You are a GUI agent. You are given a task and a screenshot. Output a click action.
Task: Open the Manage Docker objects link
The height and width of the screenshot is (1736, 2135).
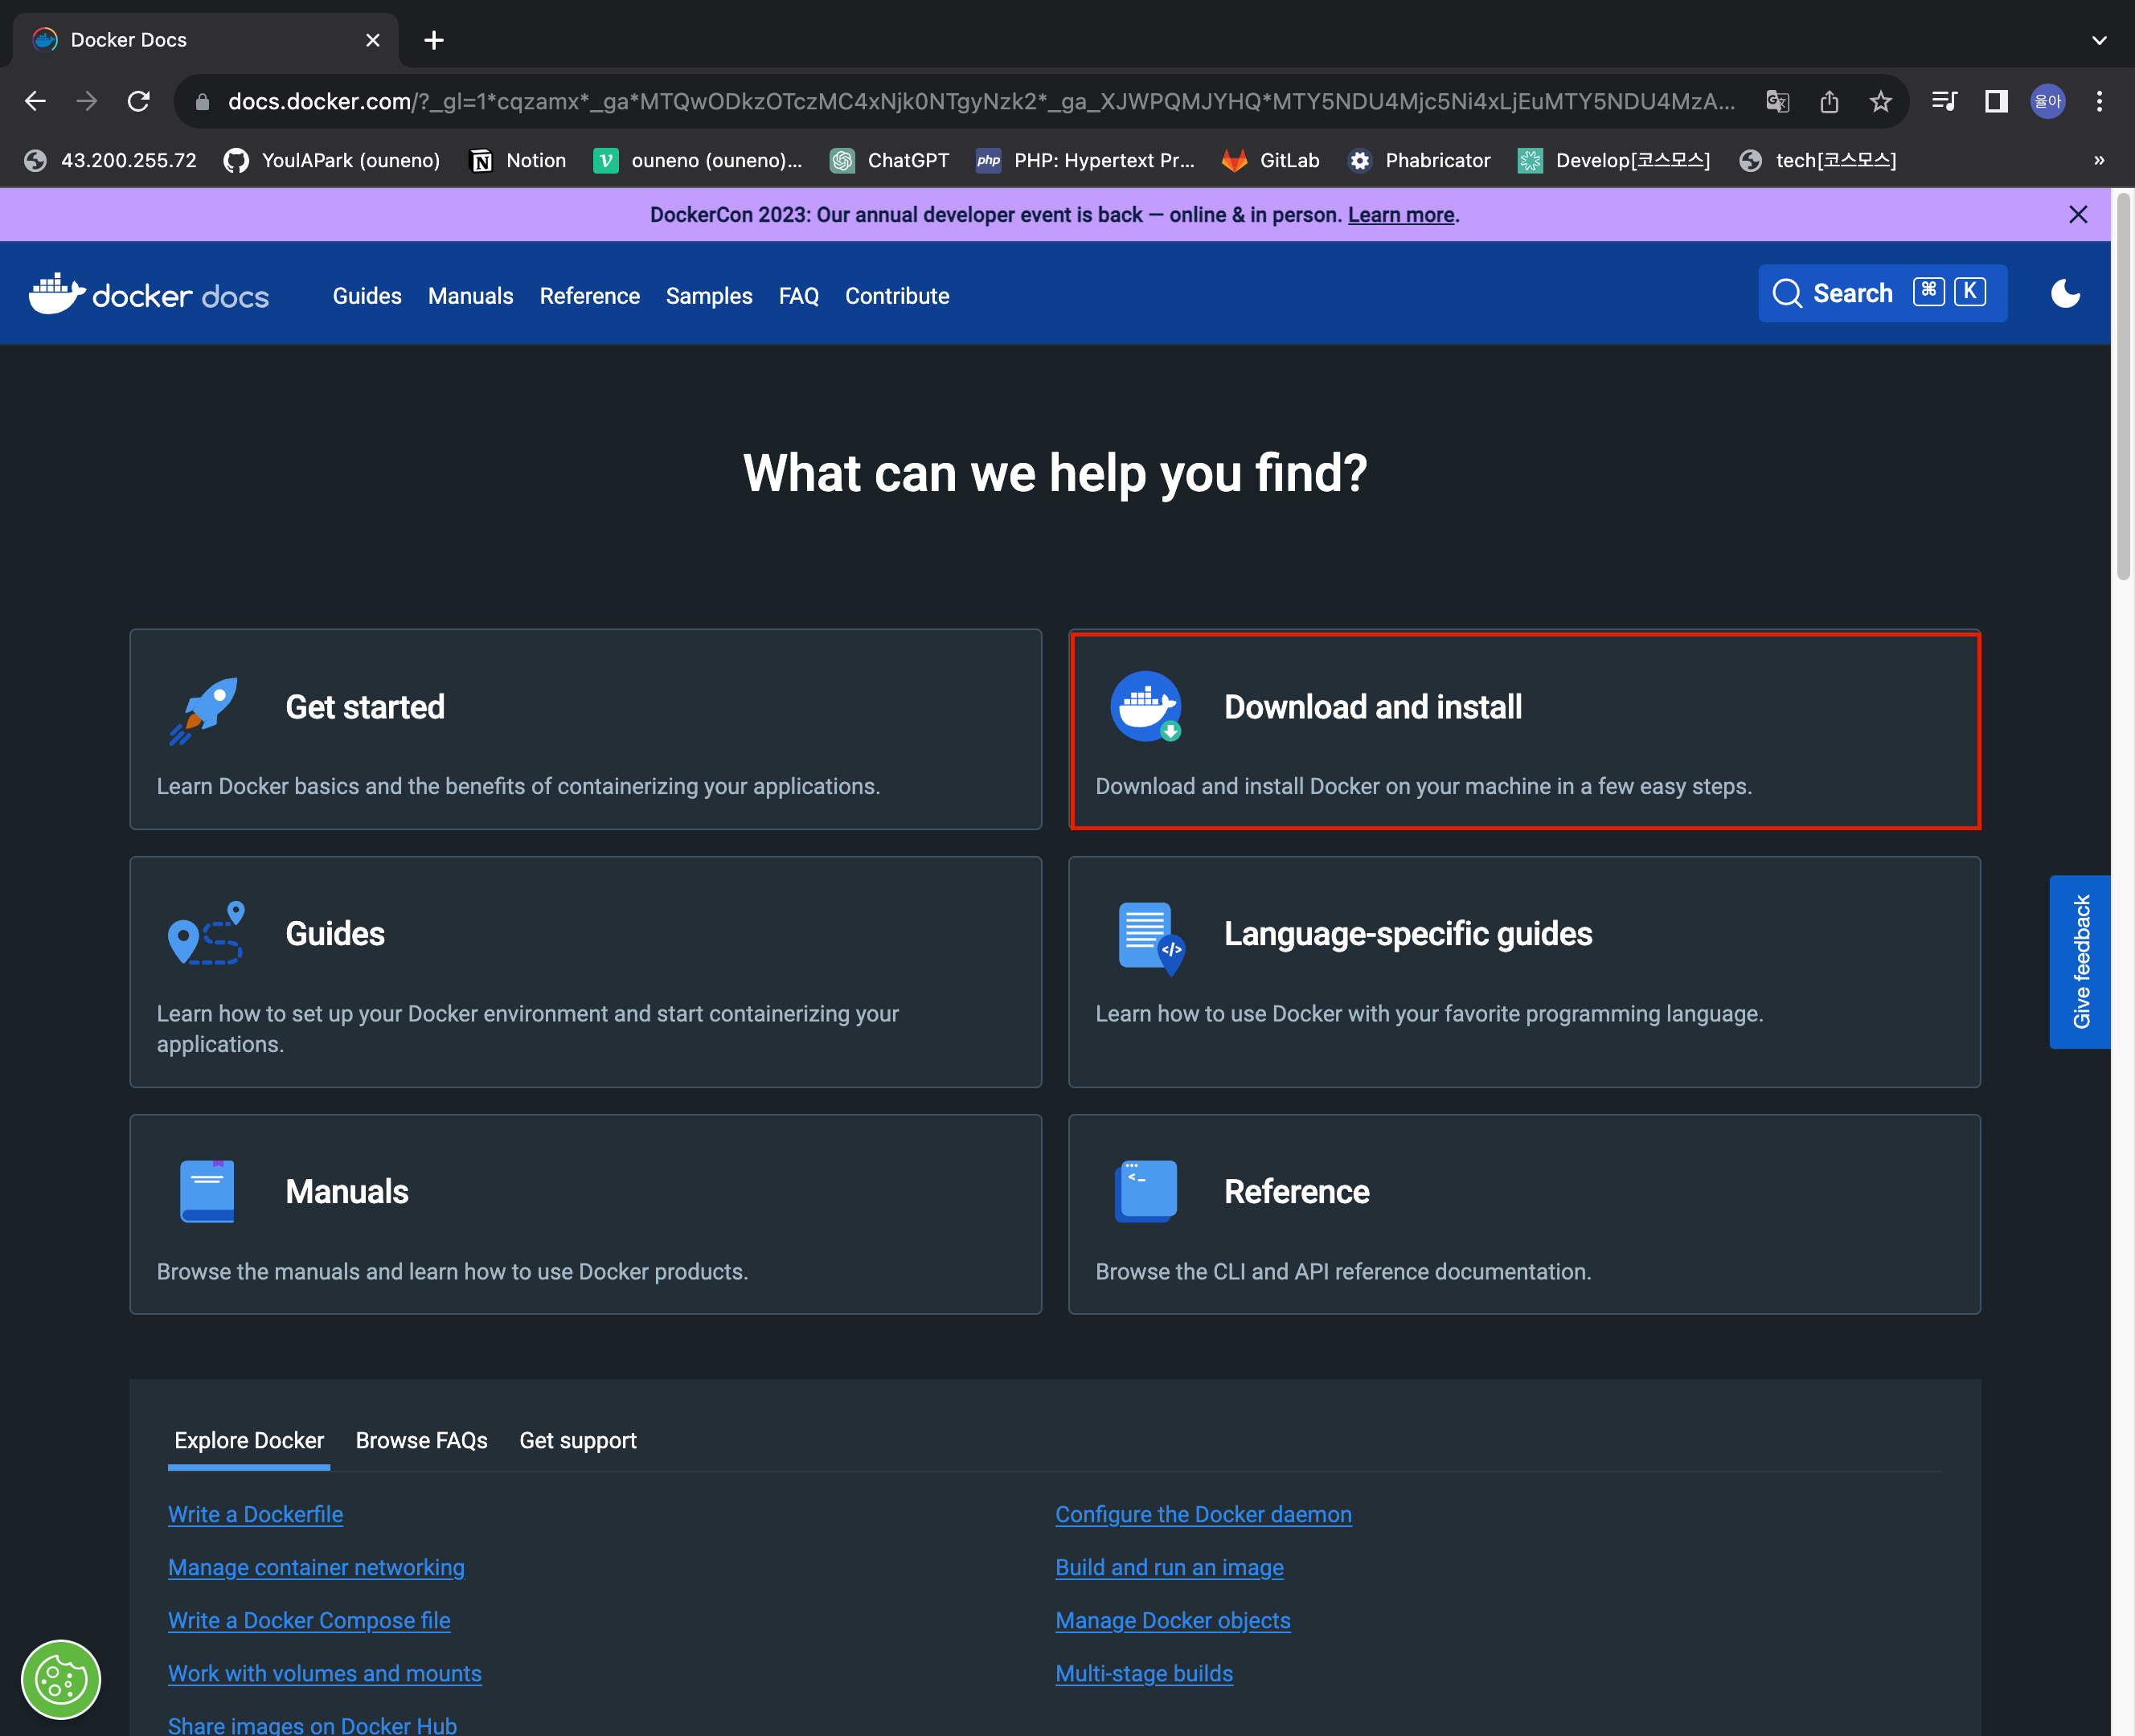click(x=1172, y=1621)
